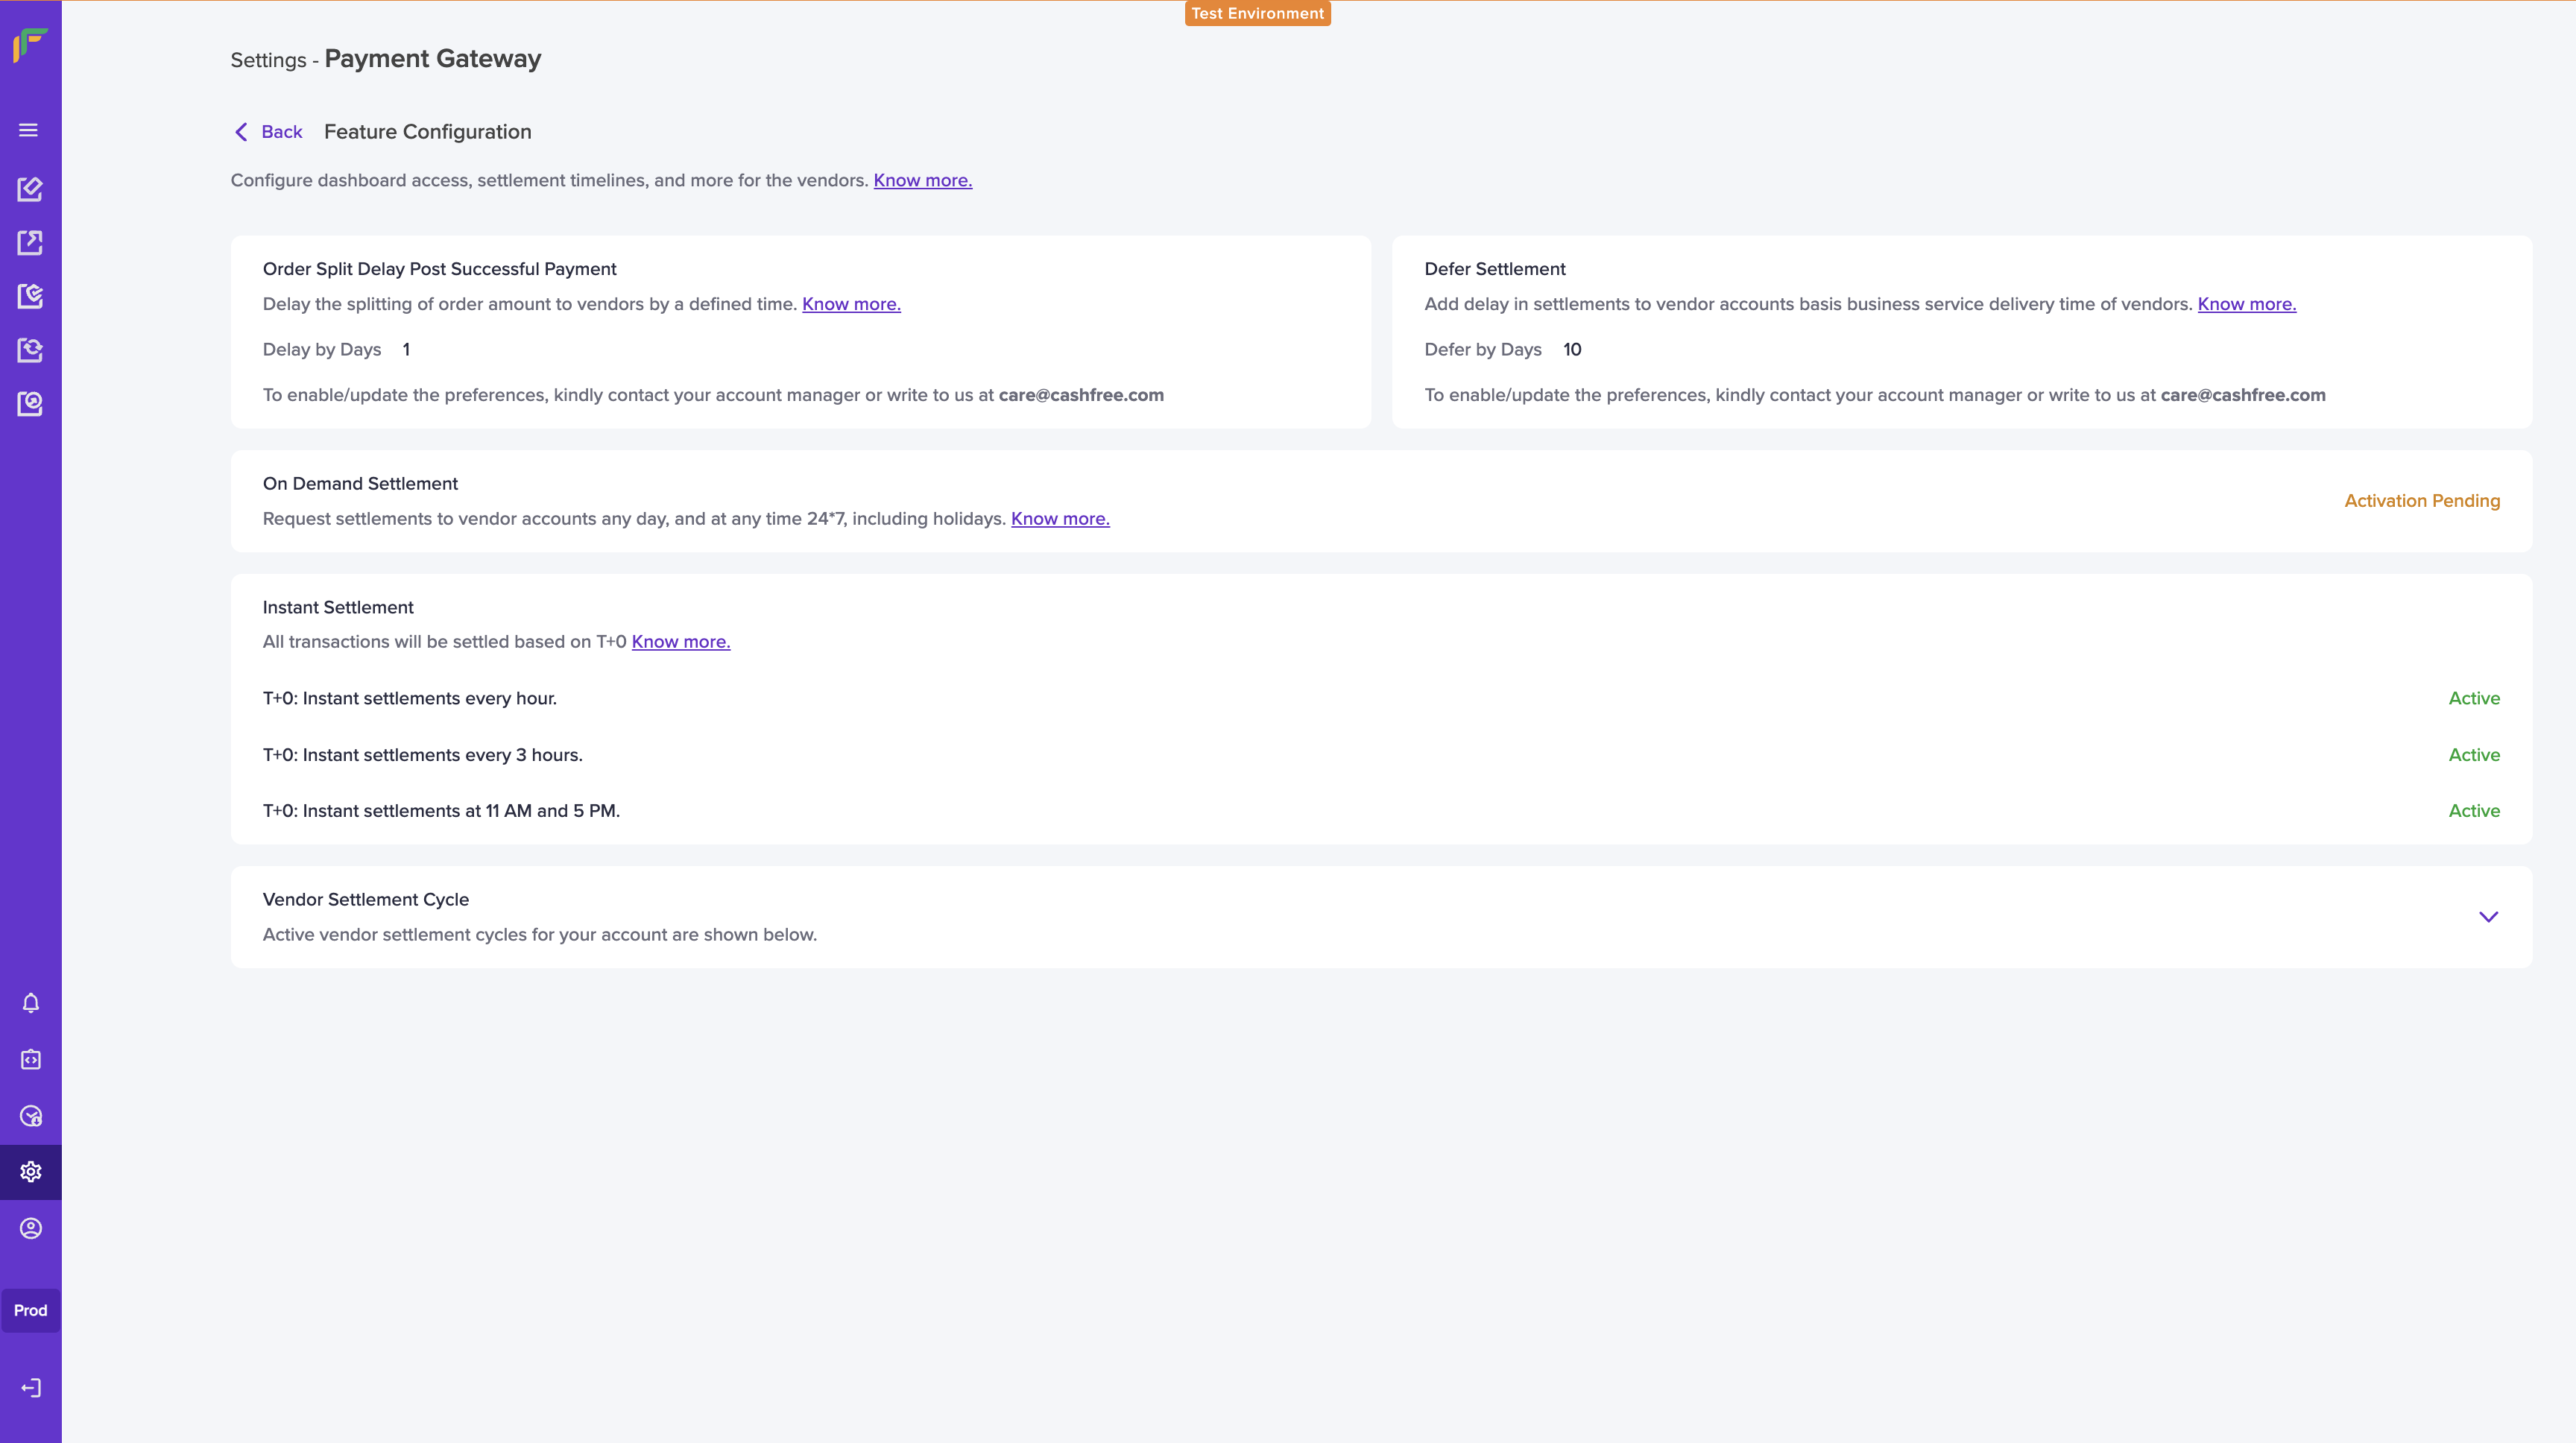Screen dimensions: 2576x1443
Task: Open the Settings gear icon
Action: (31, 1172)
